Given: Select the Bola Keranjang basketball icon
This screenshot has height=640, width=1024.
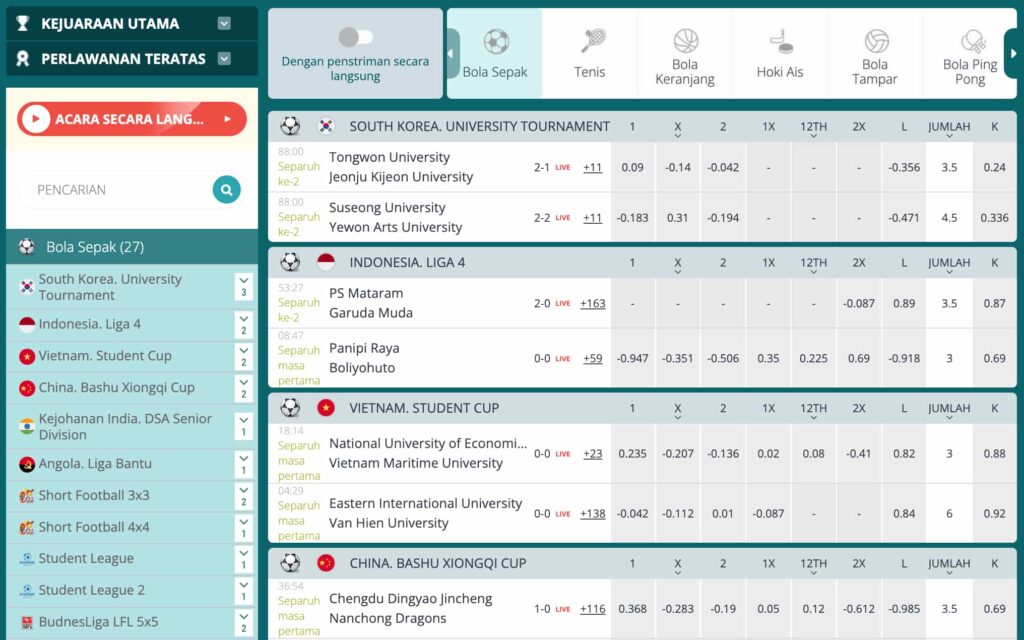Looking at the screenshot, I should coord(685,41).
